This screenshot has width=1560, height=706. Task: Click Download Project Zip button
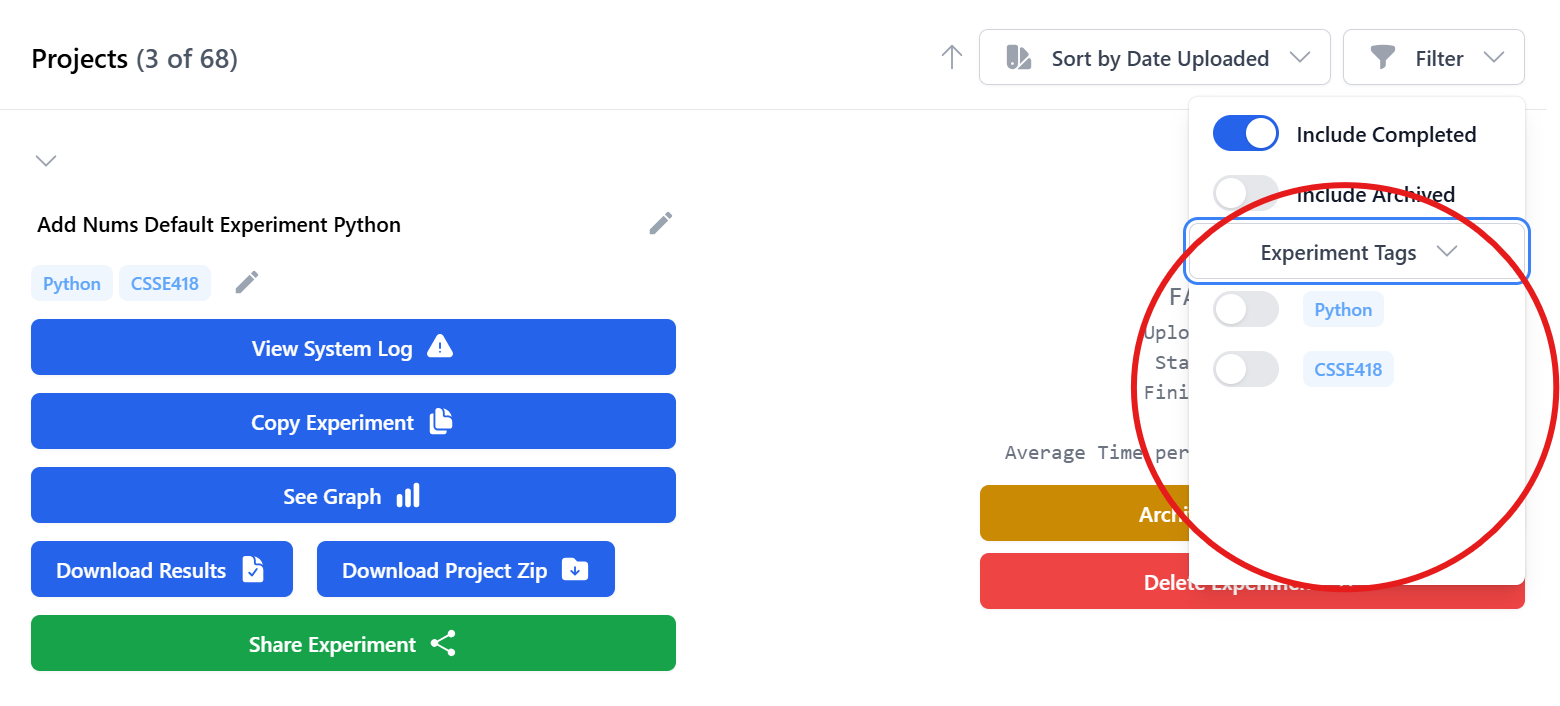coord(466,569)
